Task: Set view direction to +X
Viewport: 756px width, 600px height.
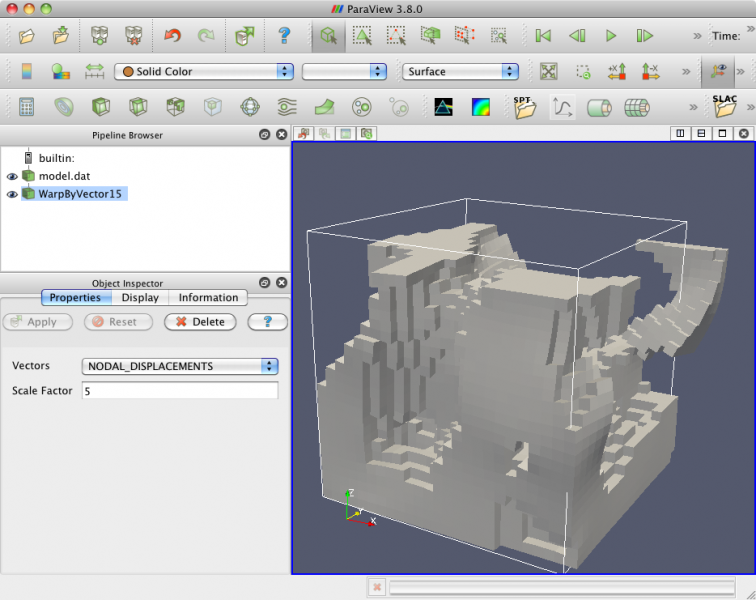Action: [x=617, y=71]
